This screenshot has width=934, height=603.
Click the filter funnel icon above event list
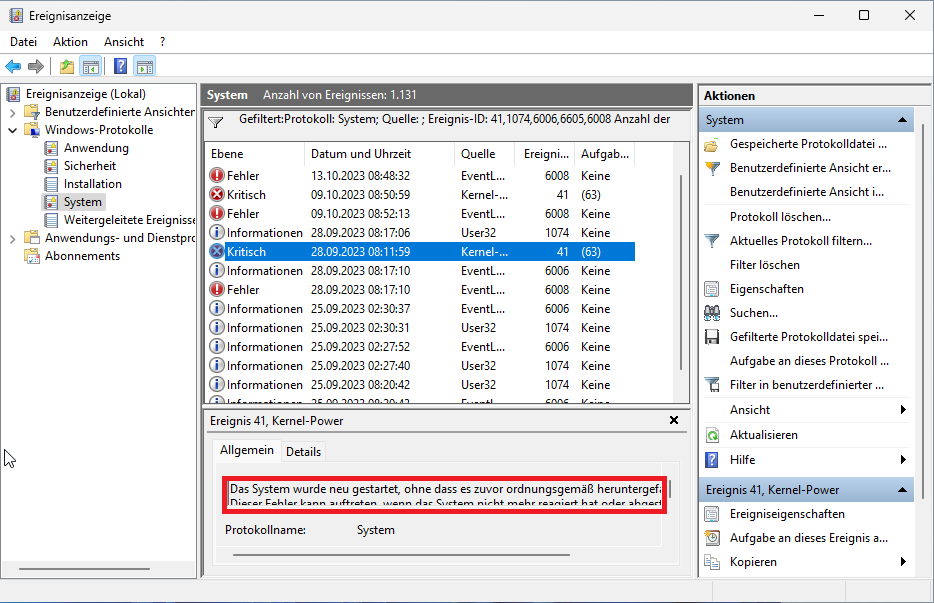point(215,122)
